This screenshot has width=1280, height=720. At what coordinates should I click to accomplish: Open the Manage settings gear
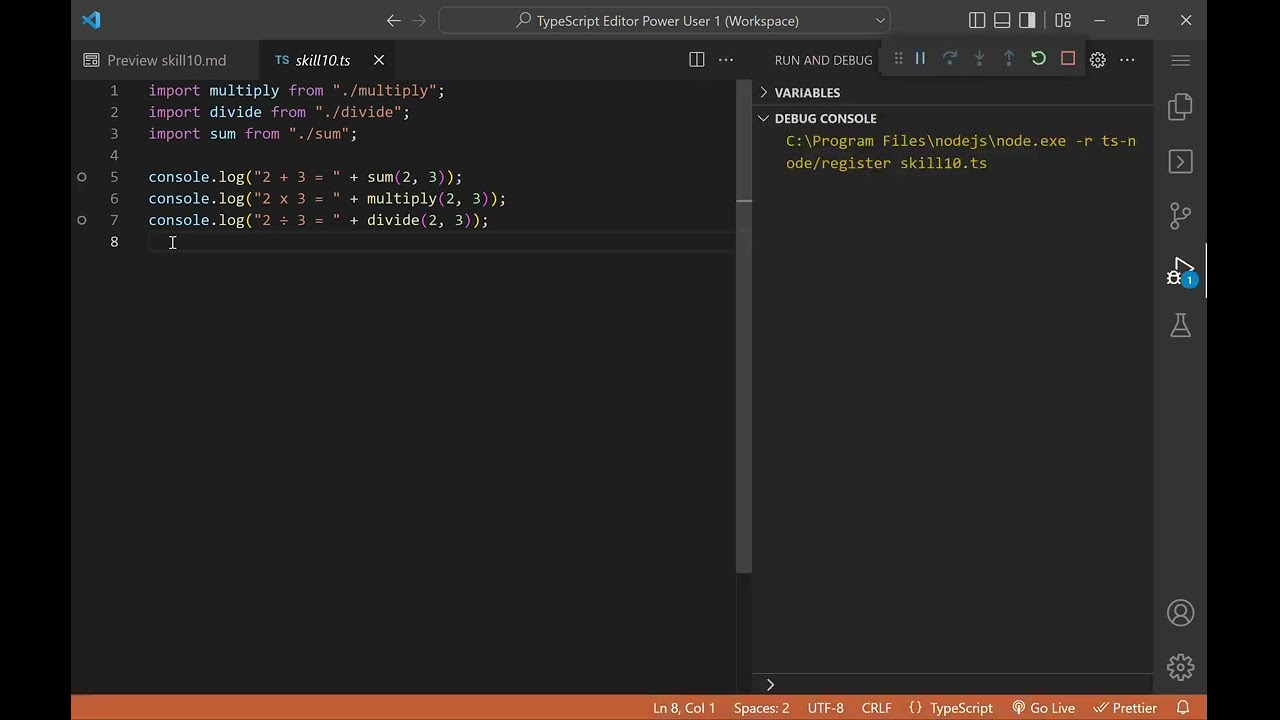[x=1181, y=667]
